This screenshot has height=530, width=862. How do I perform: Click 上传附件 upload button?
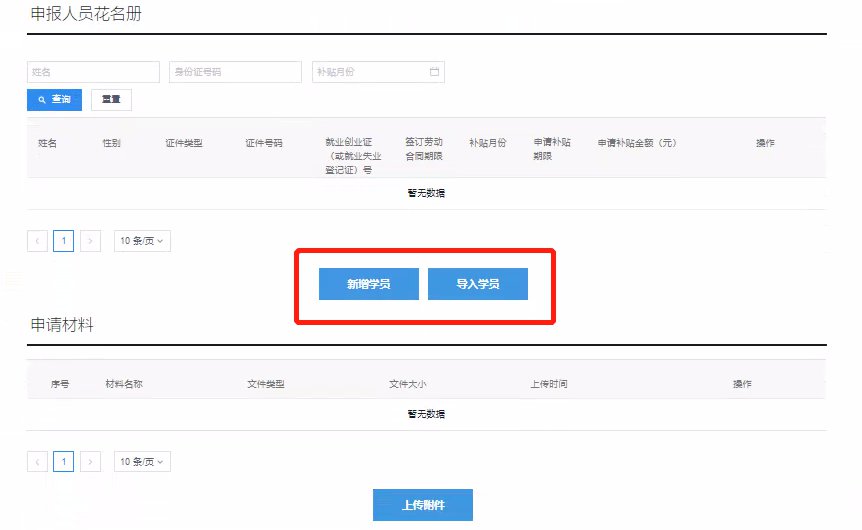423,505
